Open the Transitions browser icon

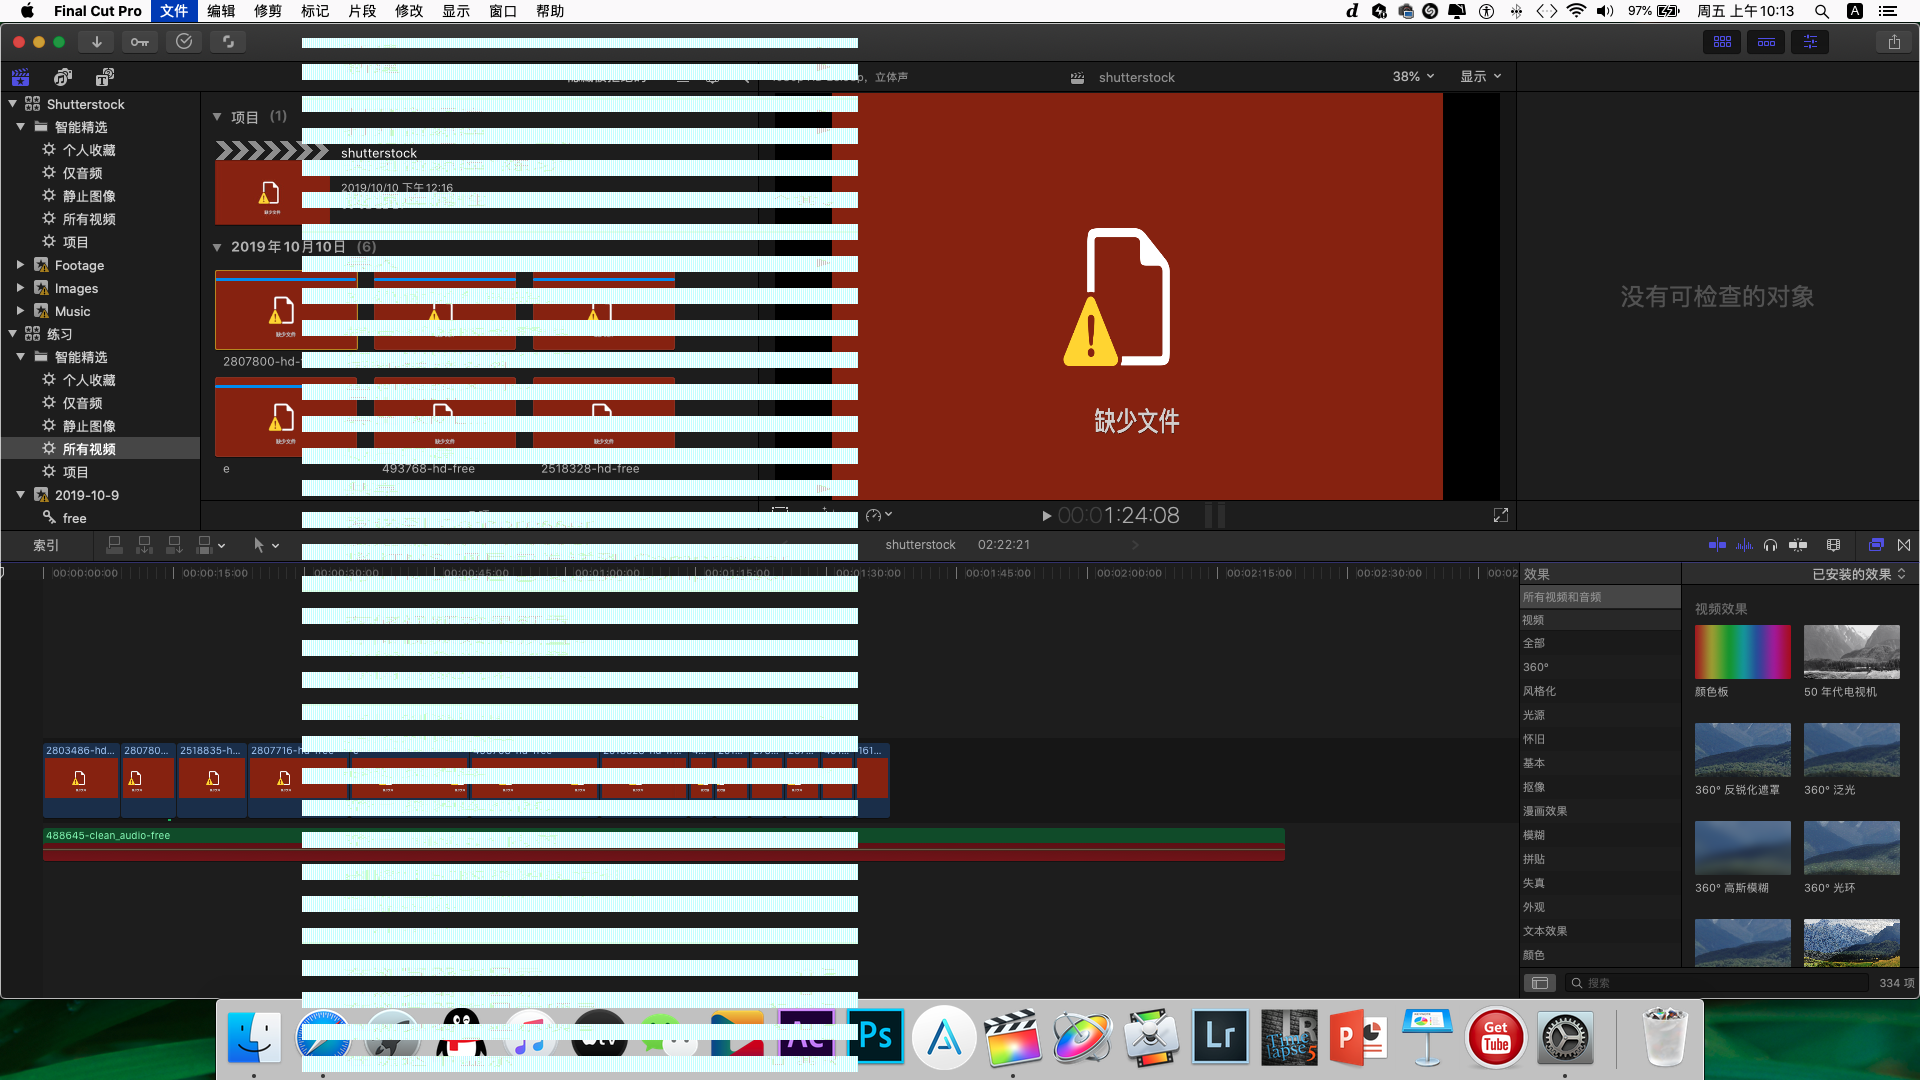point(1904,545)
